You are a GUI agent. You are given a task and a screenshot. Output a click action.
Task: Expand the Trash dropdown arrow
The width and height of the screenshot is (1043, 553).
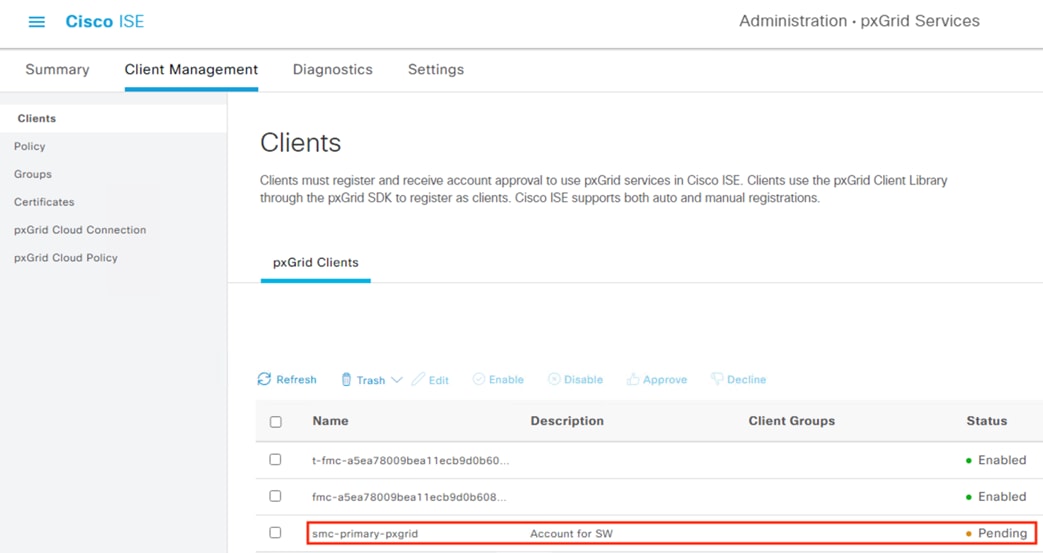tap(396, 380)
